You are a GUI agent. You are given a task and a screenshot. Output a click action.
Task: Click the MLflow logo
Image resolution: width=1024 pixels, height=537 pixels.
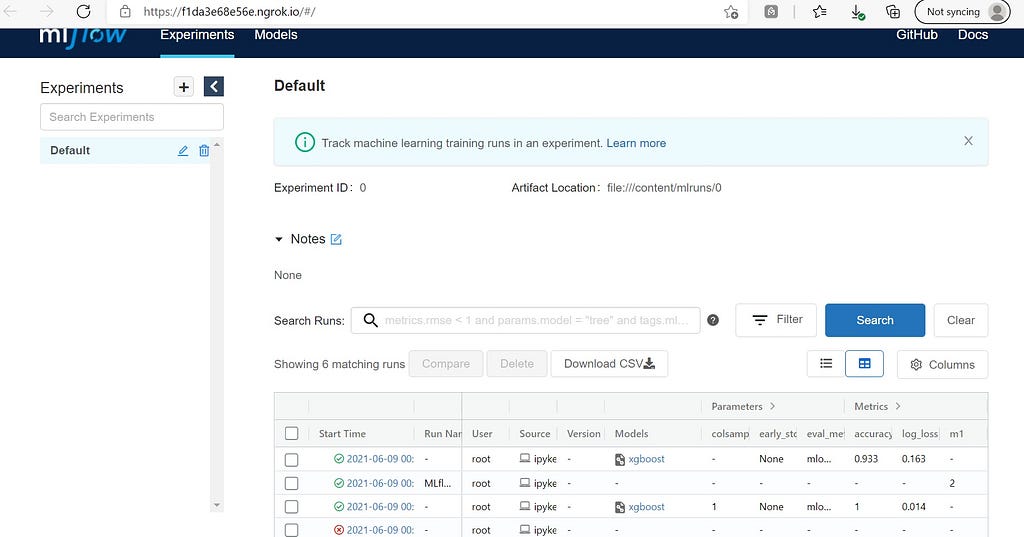pos(83,37)
